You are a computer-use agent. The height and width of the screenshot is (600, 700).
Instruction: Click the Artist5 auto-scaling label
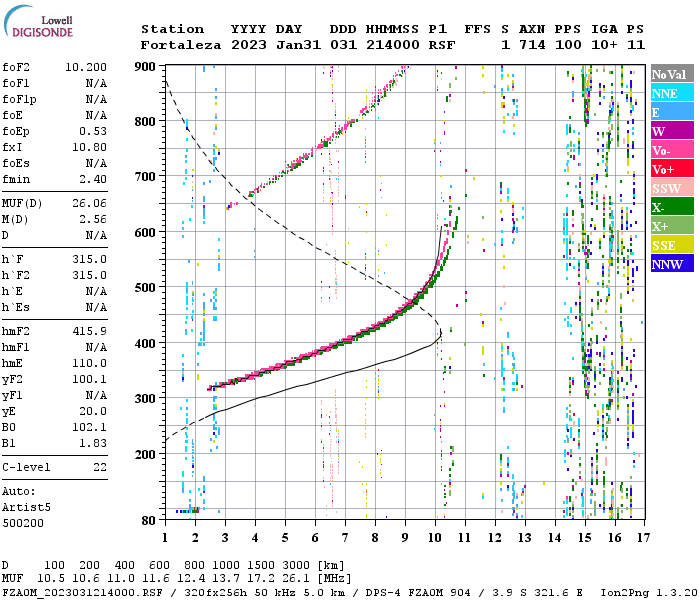click(x=26, y=508)
